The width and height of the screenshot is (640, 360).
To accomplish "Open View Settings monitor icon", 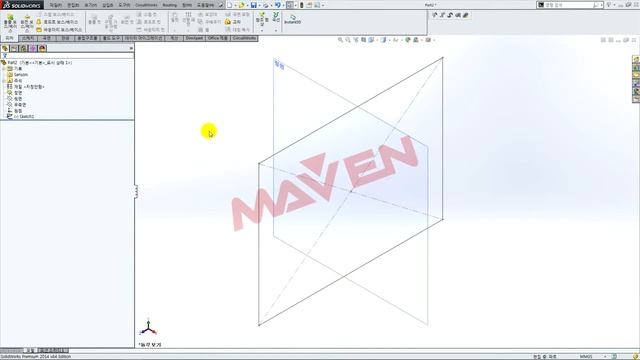I will [428, 40].
